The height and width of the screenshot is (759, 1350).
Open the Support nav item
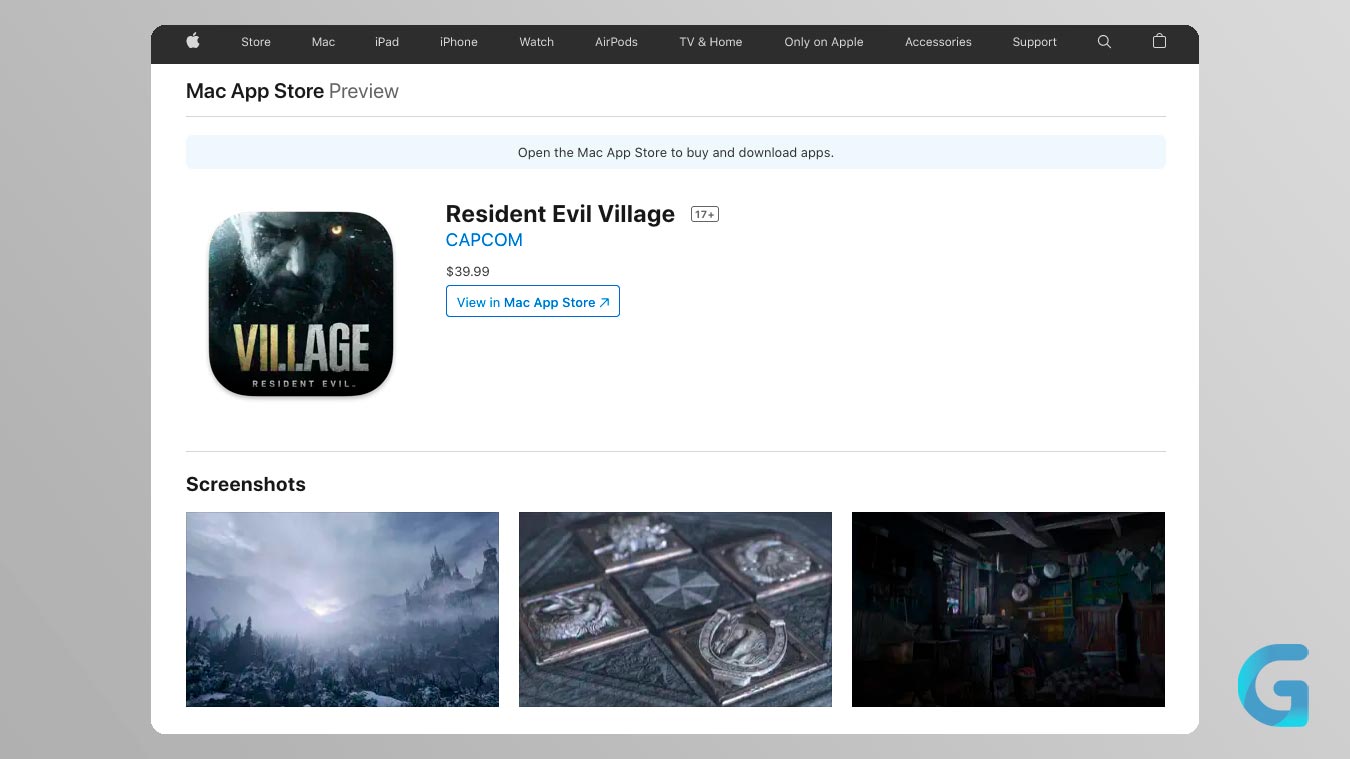1034,42
